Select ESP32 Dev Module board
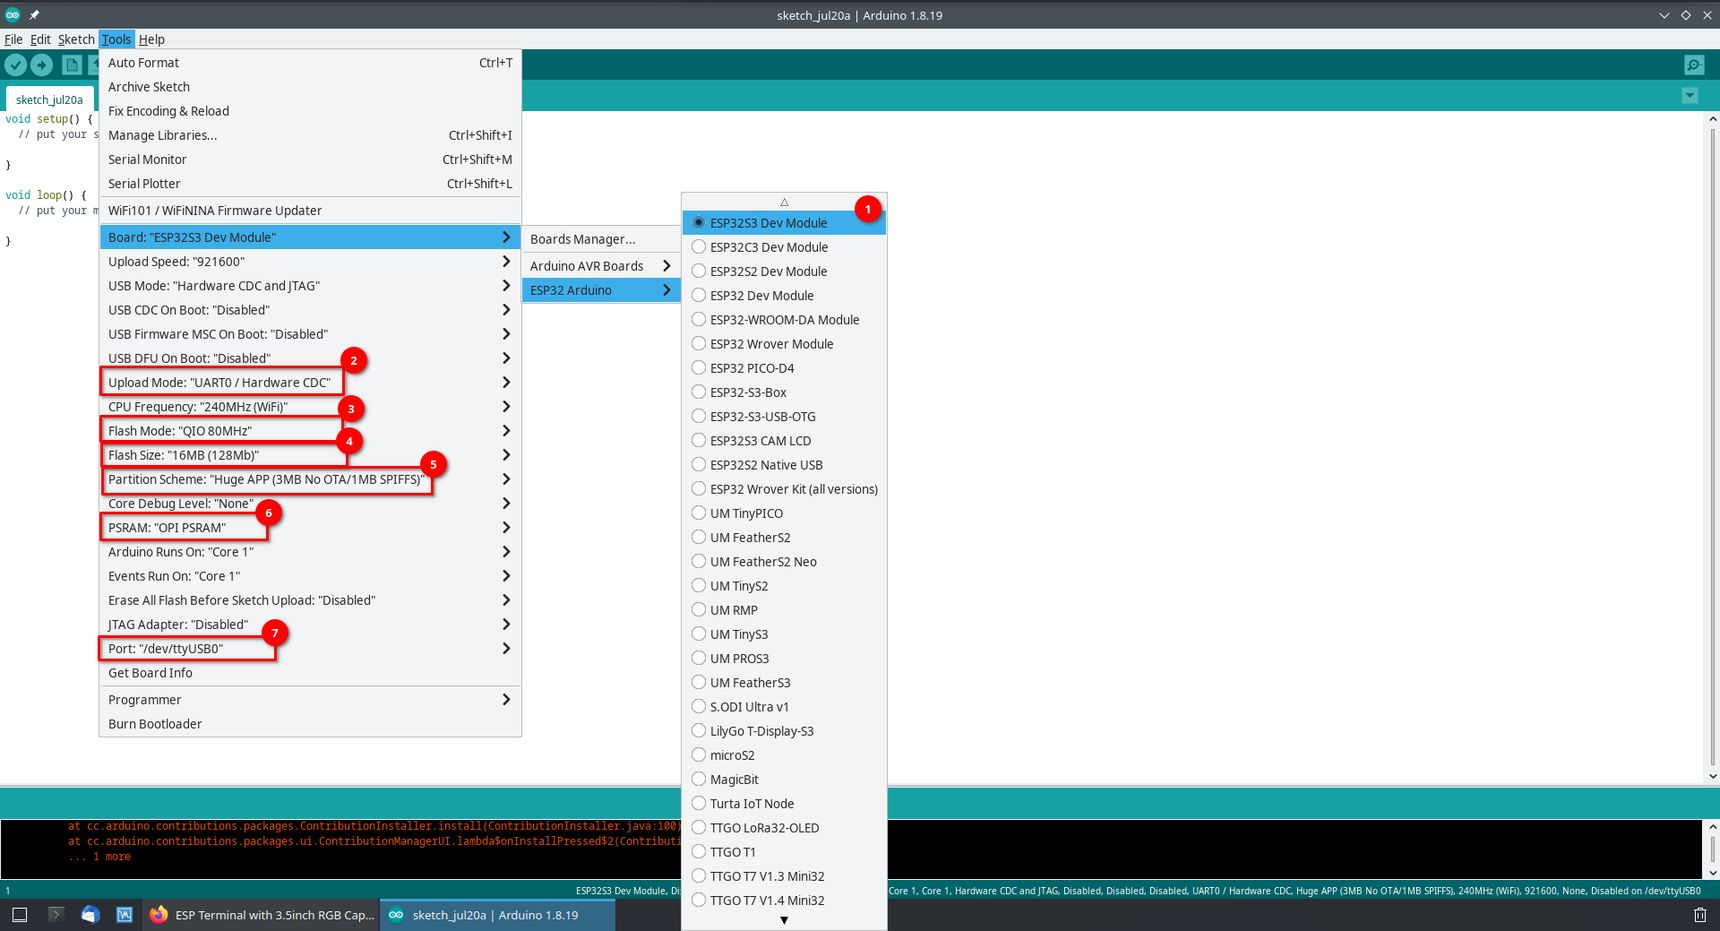Screen dimensions: 1720x931 click(784, 295)
